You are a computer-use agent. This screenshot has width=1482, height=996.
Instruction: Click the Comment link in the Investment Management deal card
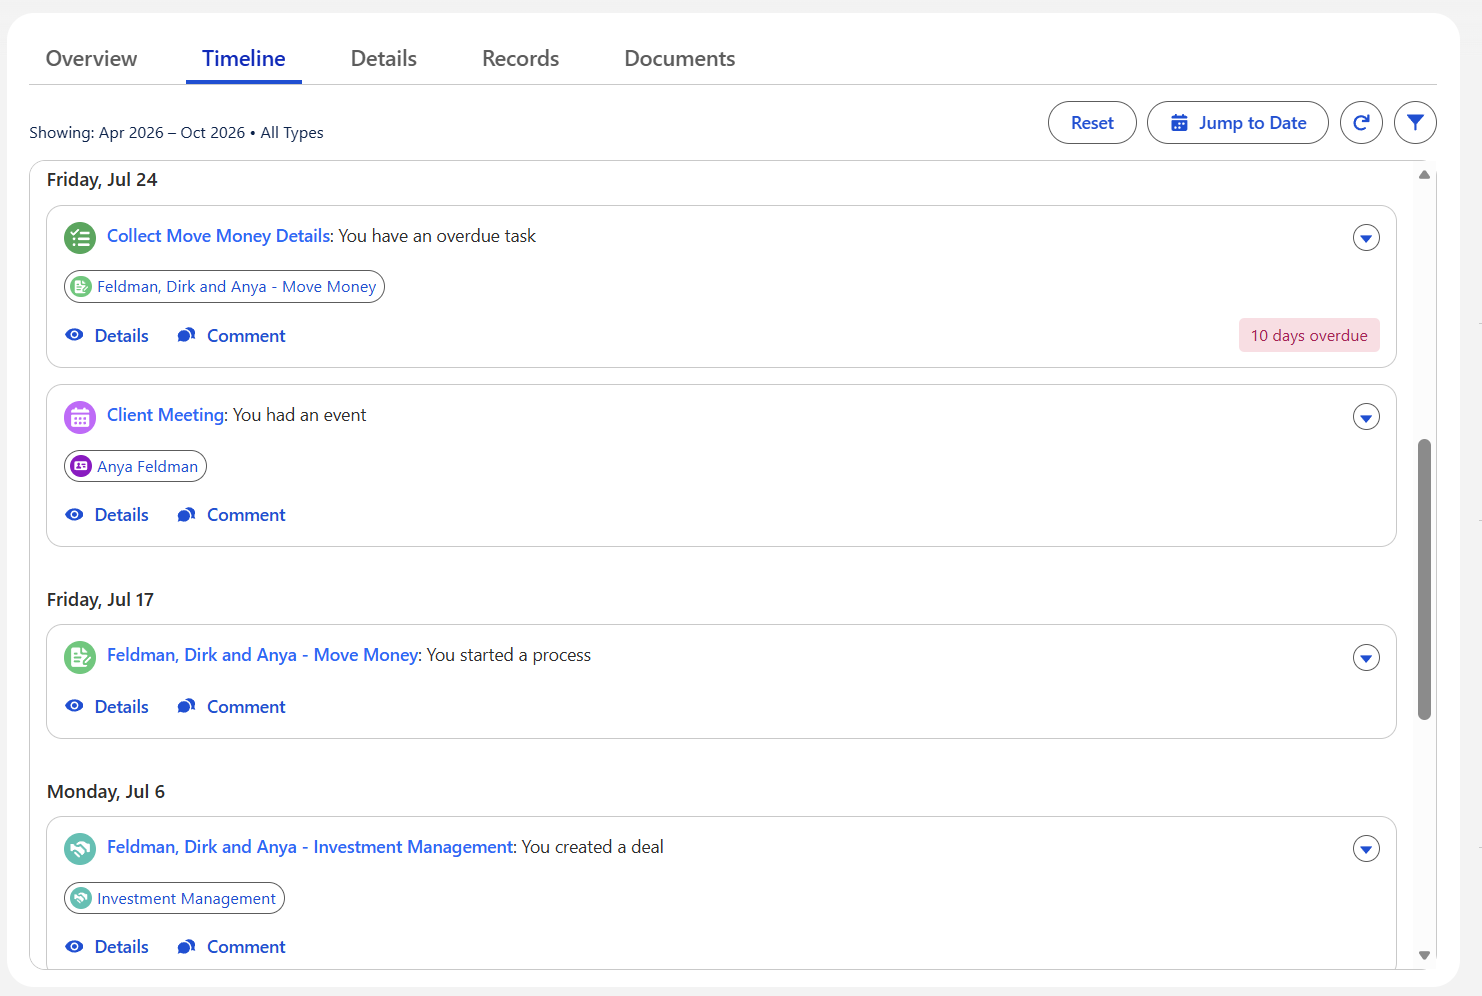click(246, 947)
